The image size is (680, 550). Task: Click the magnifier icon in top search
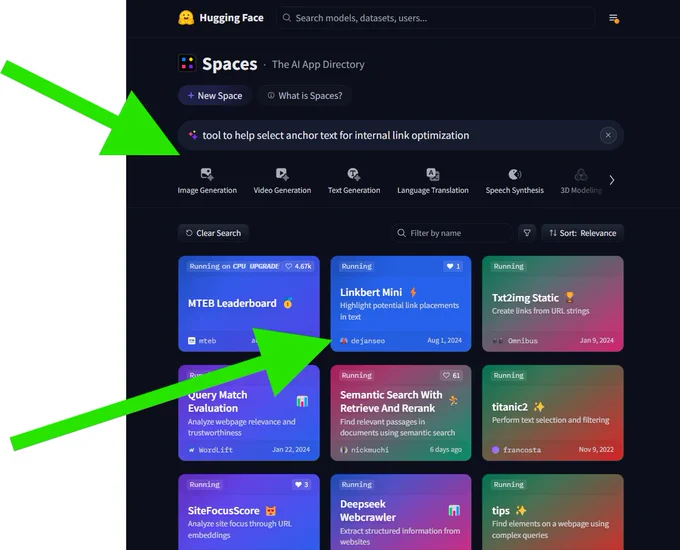[x=287, y=18]
